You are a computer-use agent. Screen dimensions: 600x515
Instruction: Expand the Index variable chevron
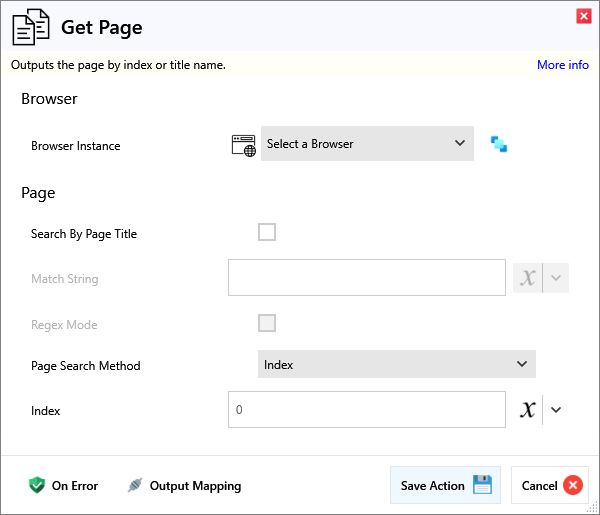[557, 409]
